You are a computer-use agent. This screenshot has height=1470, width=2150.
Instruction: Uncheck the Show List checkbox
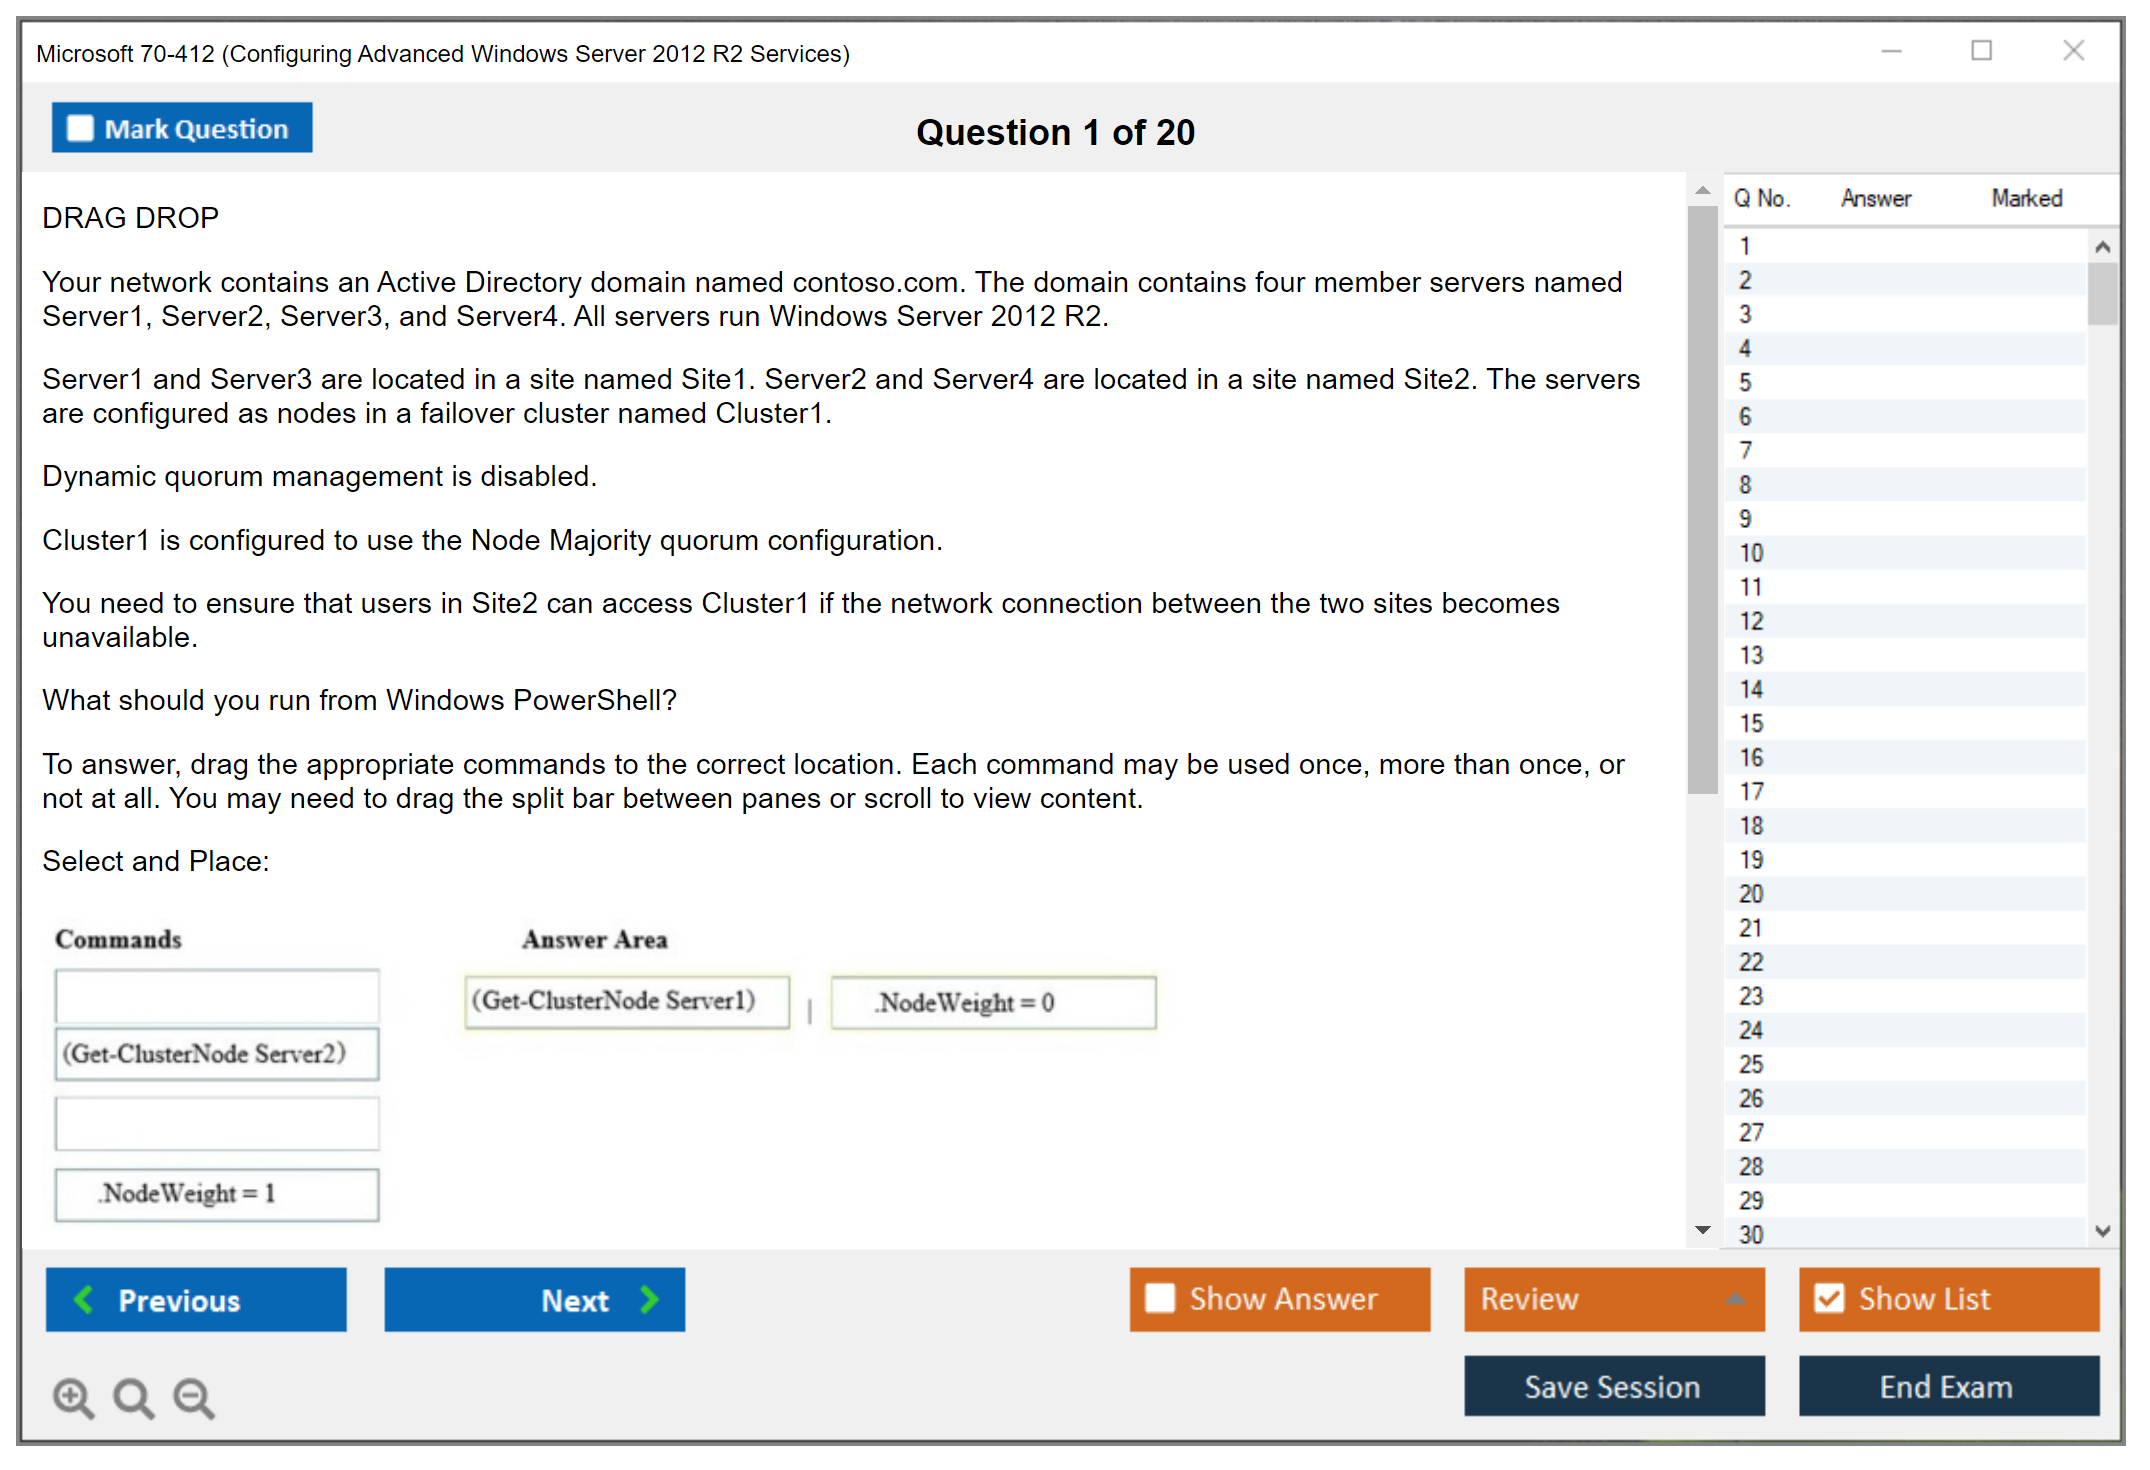coord(1829,1298)
